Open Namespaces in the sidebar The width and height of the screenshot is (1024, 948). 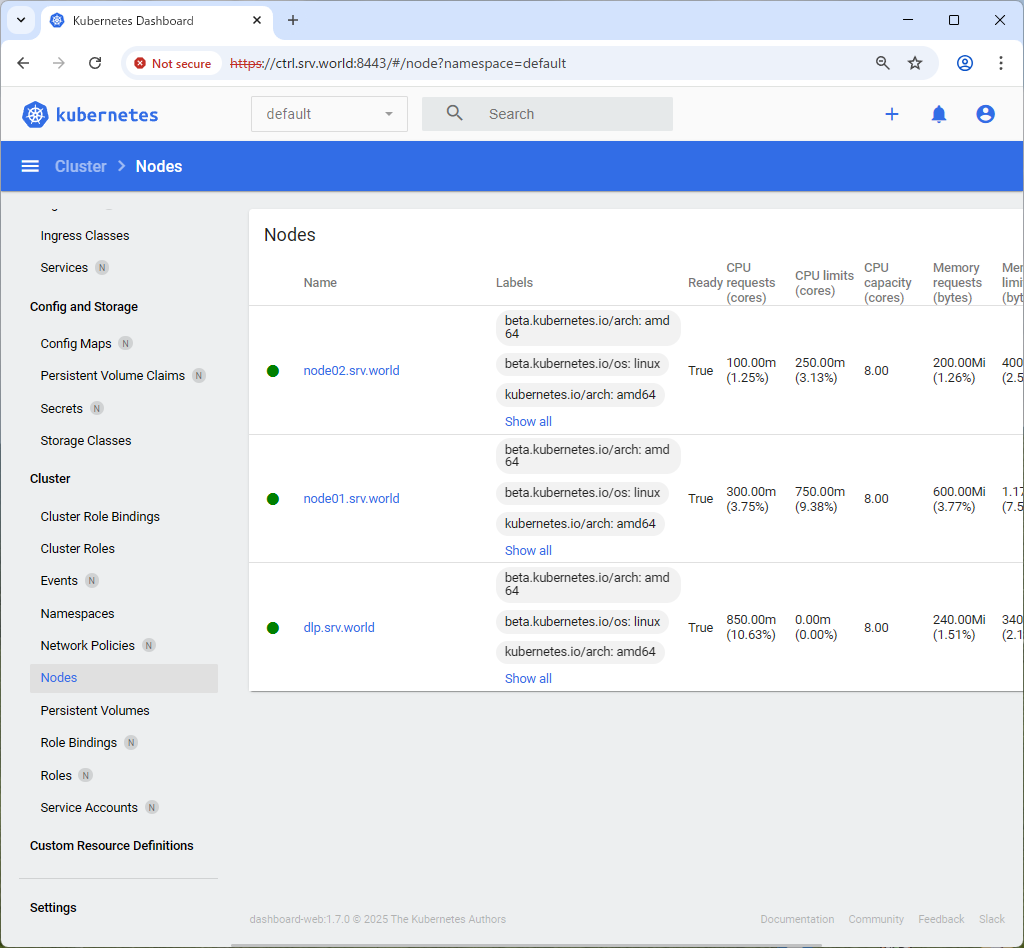coord(77,613)
